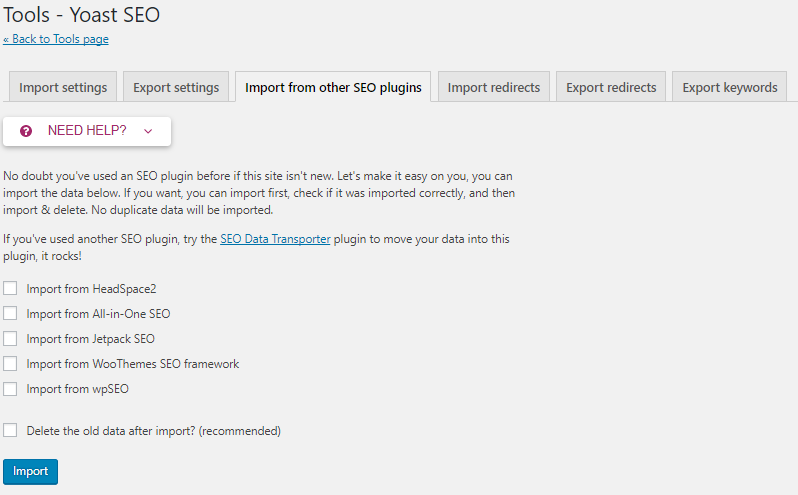Click the paragraph starting "No doubt you've used"
The width and height of the screenshot is (798, 495).
[x=259, y=193]
